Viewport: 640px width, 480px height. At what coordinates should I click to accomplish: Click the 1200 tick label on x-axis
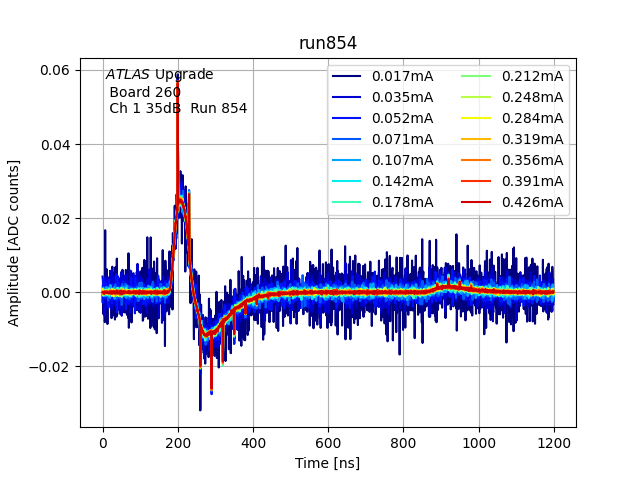pos(554,443)
